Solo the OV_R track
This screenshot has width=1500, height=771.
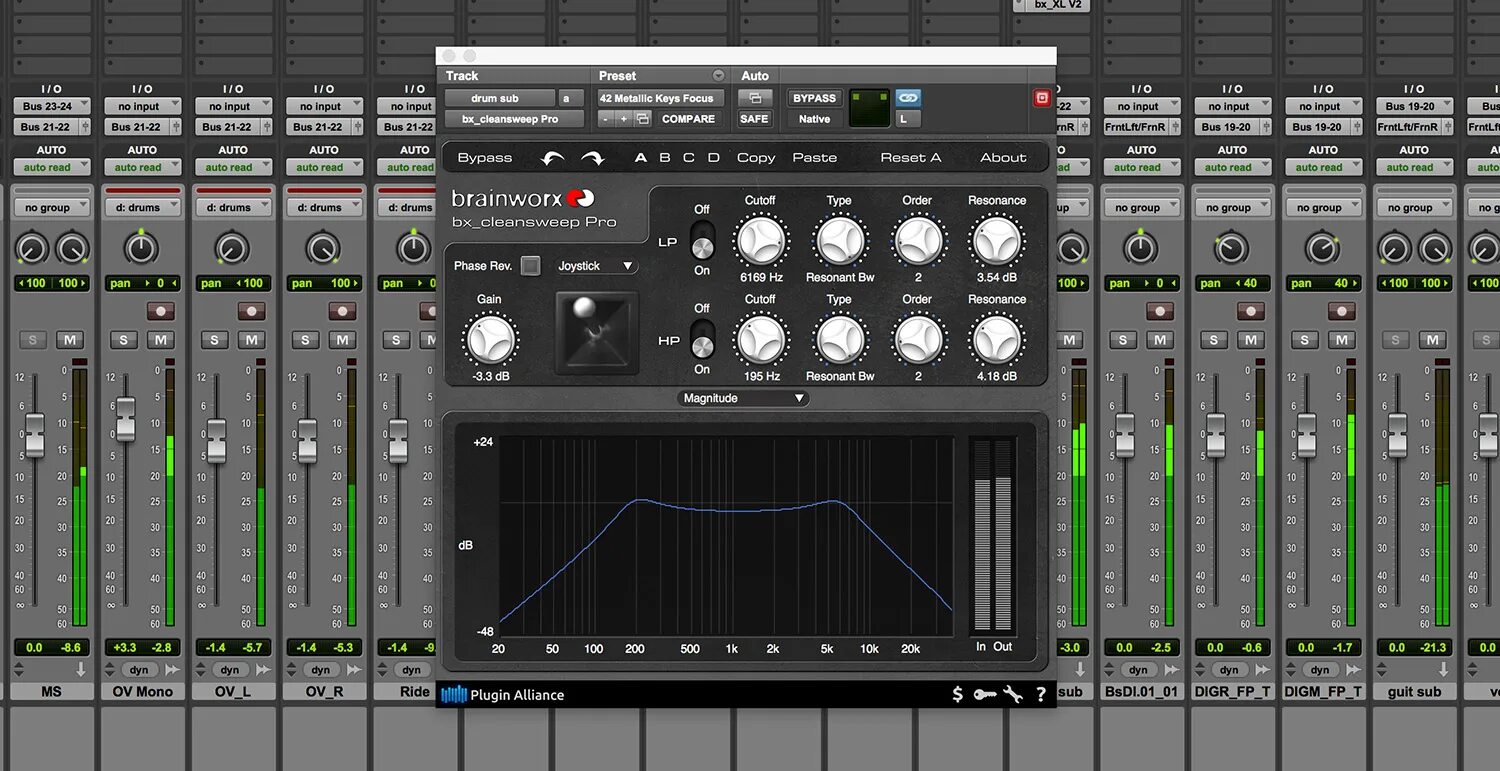pyautogui.click(x=305, y=340)
